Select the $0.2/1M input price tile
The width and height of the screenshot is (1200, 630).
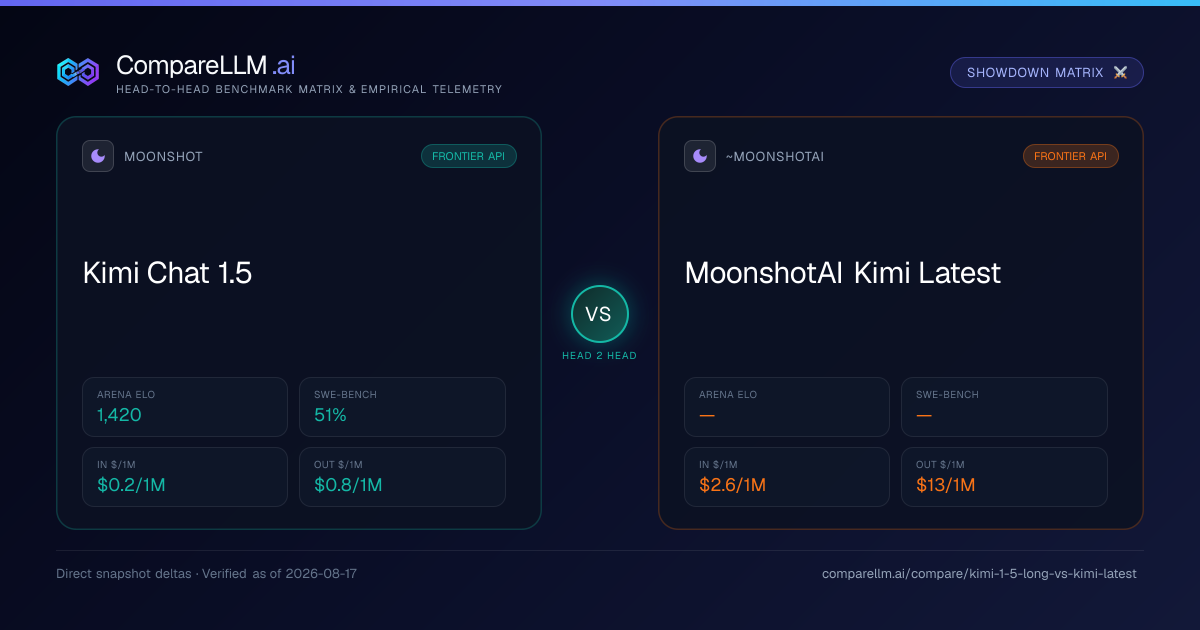click(x=185, y=477)
